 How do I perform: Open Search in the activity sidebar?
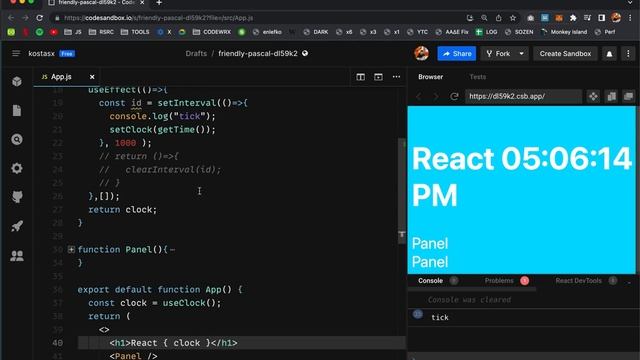click(17, 140)
